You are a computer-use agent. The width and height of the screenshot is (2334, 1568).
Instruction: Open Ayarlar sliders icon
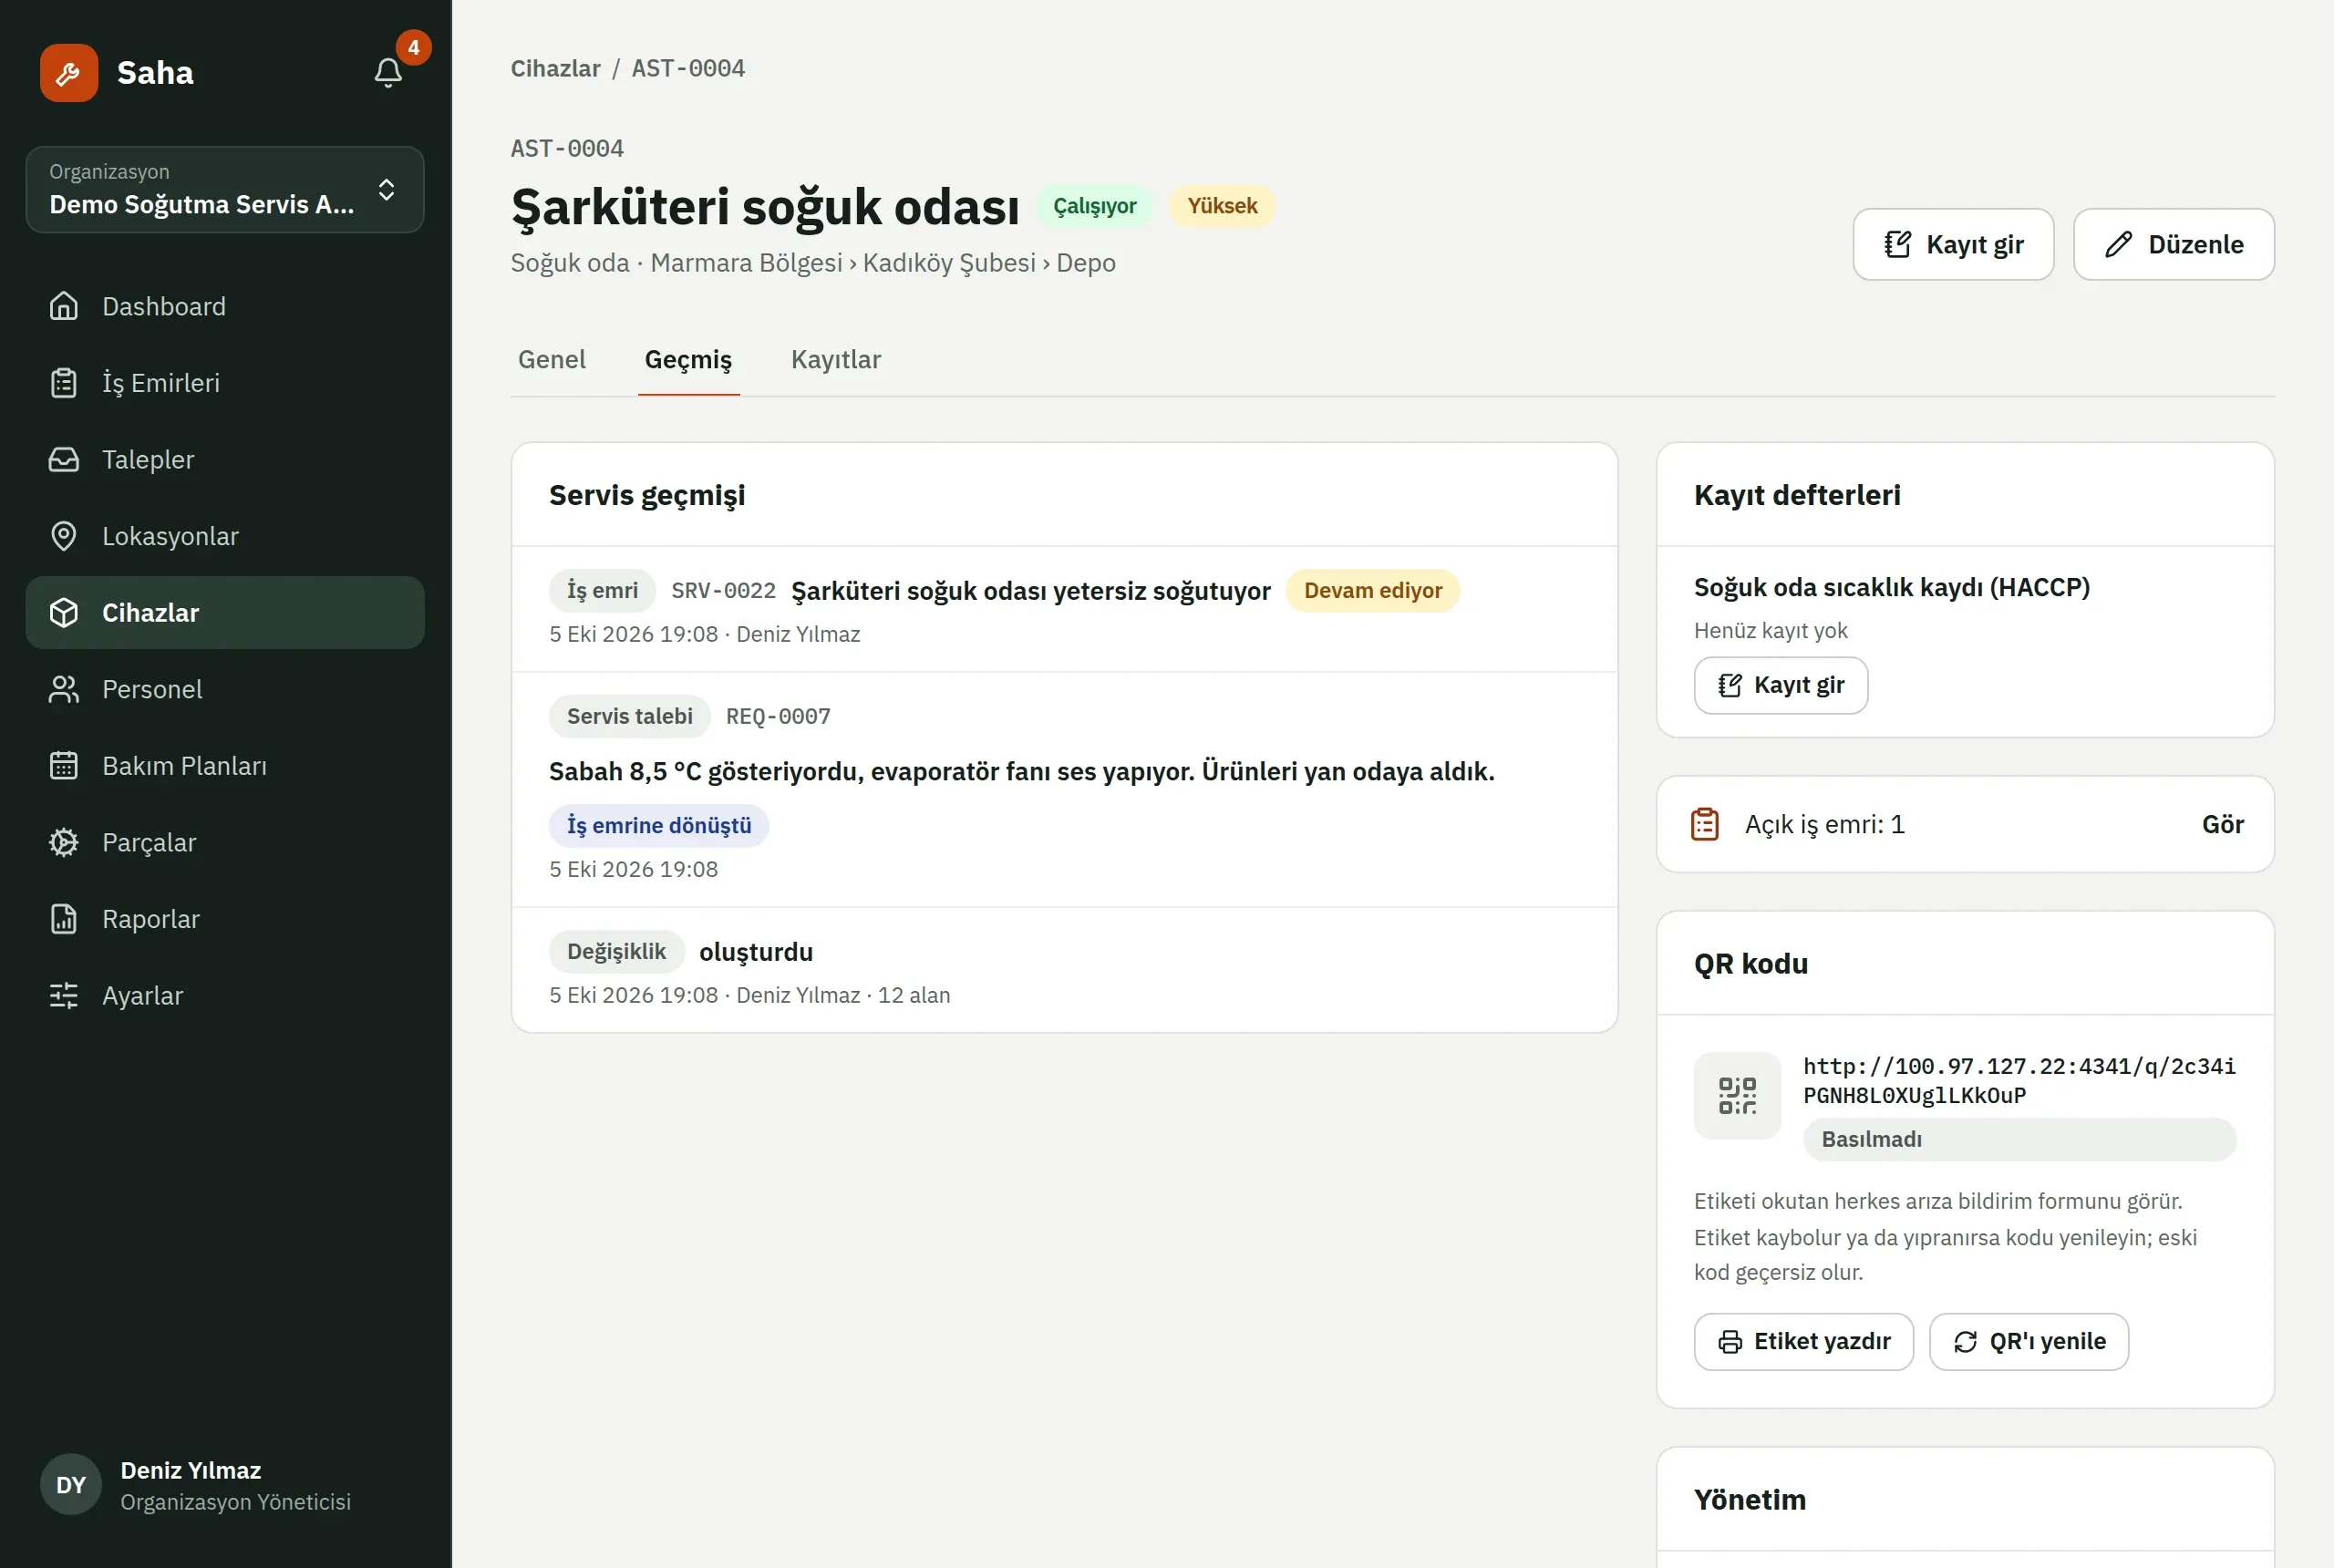(64, 995)
